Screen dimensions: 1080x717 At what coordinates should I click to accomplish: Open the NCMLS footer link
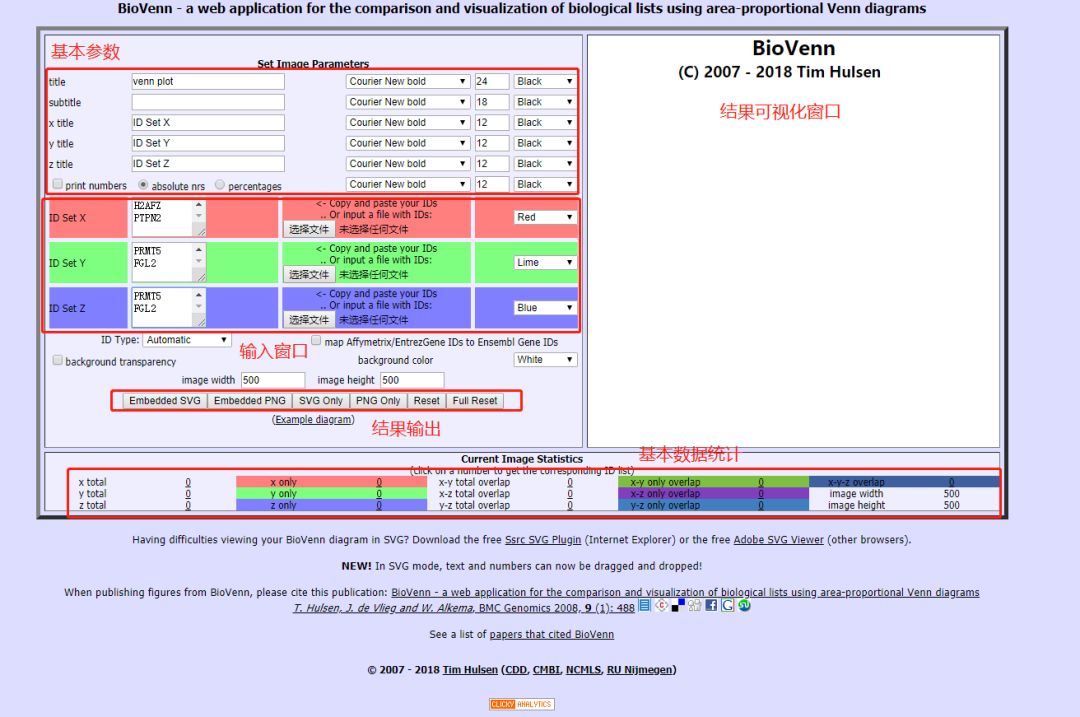[x=583, y=669]
